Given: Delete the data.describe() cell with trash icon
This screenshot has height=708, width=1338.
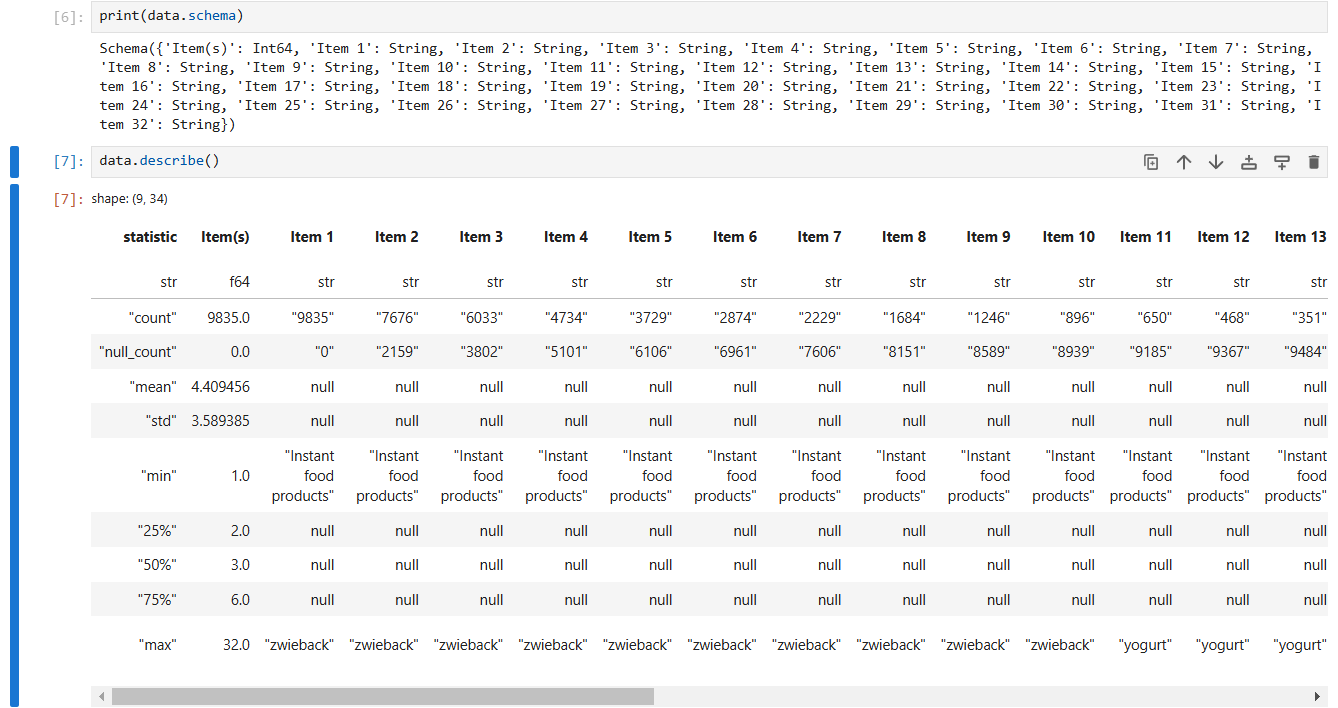Looking at the screenshot, I should click(x=1314, y=162).
